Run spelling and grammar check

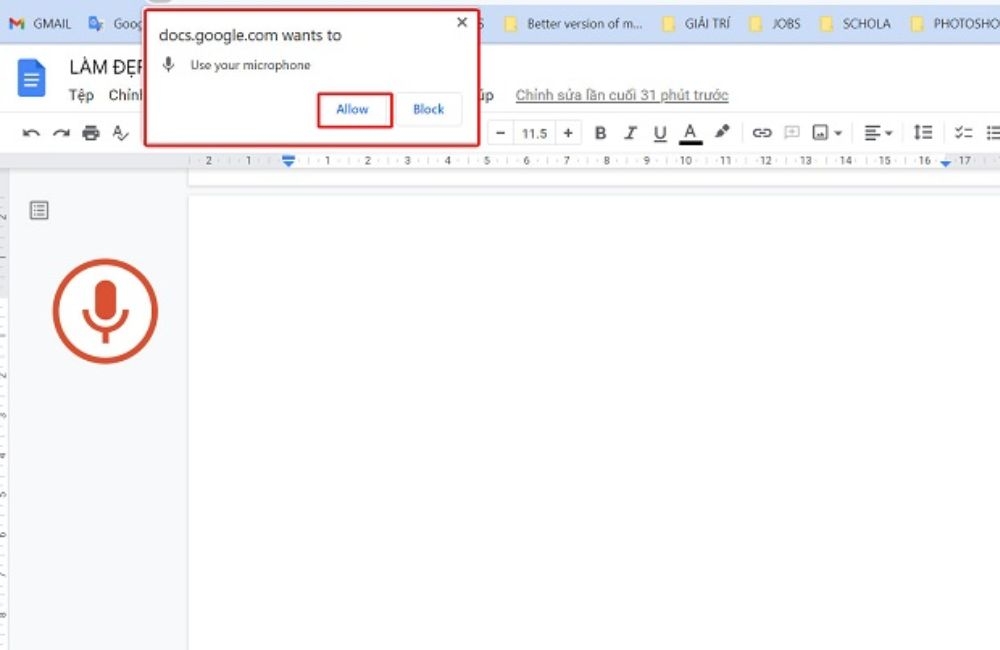[x=120, y=133]
